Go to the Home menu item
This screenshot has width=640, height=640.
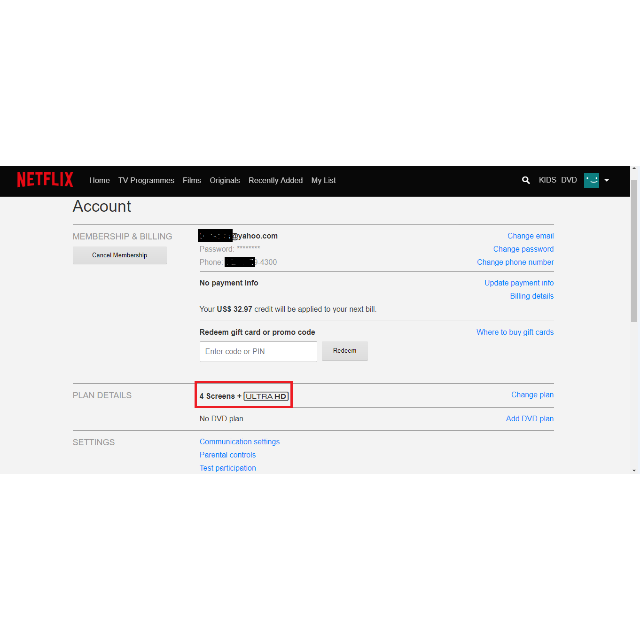[99, 181]
